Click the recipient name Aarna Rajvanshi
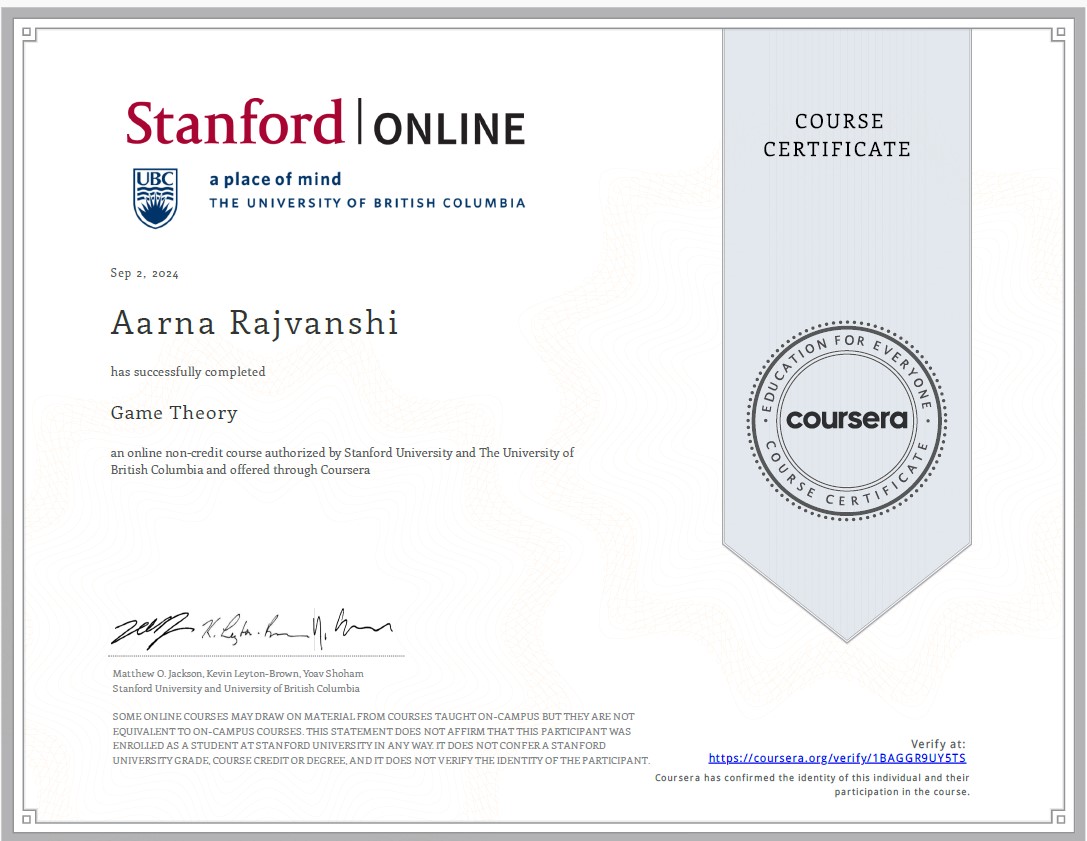The image size is (1087, 841). tap(253, 323)
